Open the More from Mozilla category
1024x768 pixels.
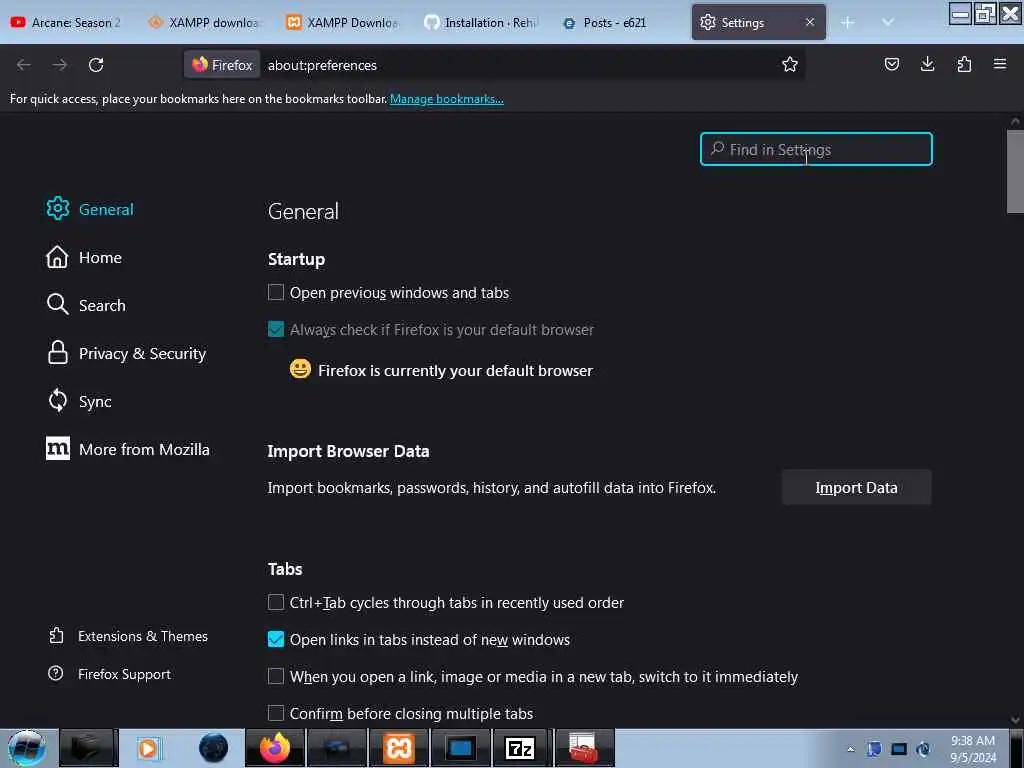click(128, 449)
